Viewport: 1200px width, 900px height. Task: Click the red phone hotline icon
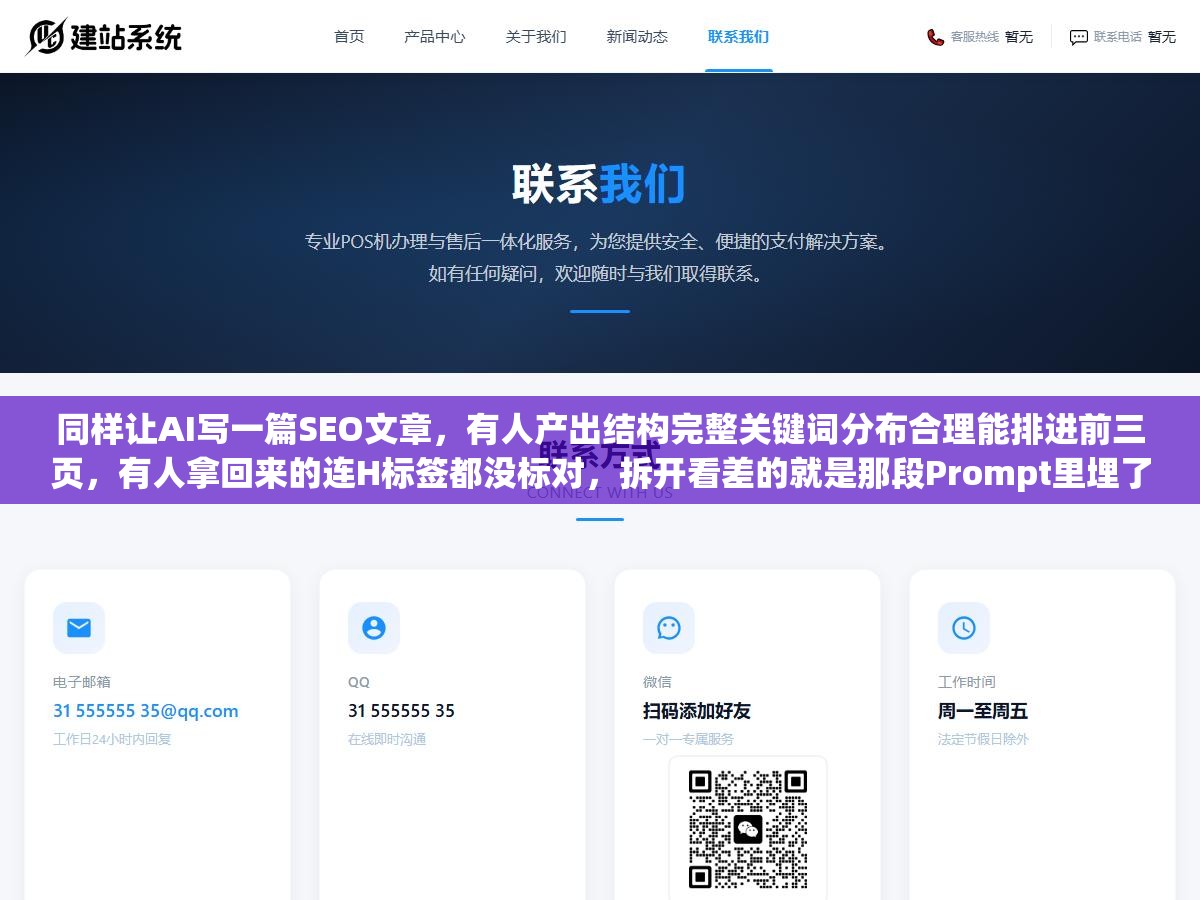tap(935, 37)
